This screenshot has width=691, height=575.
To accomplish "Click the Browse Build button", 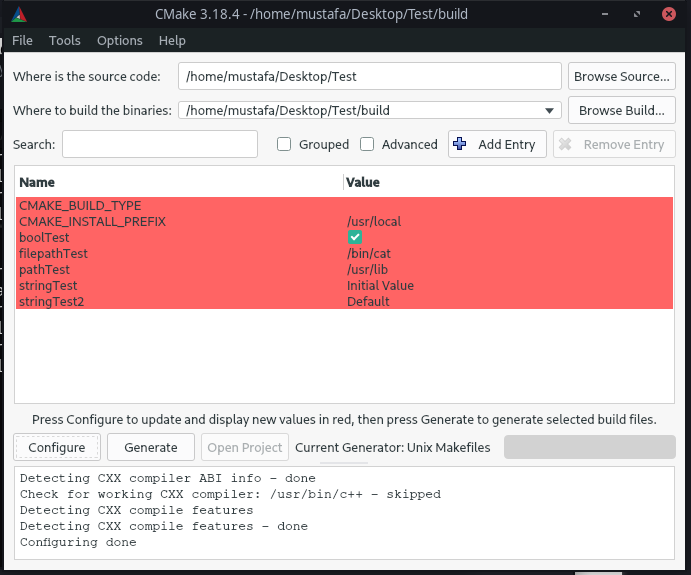I will click(621, 110).
